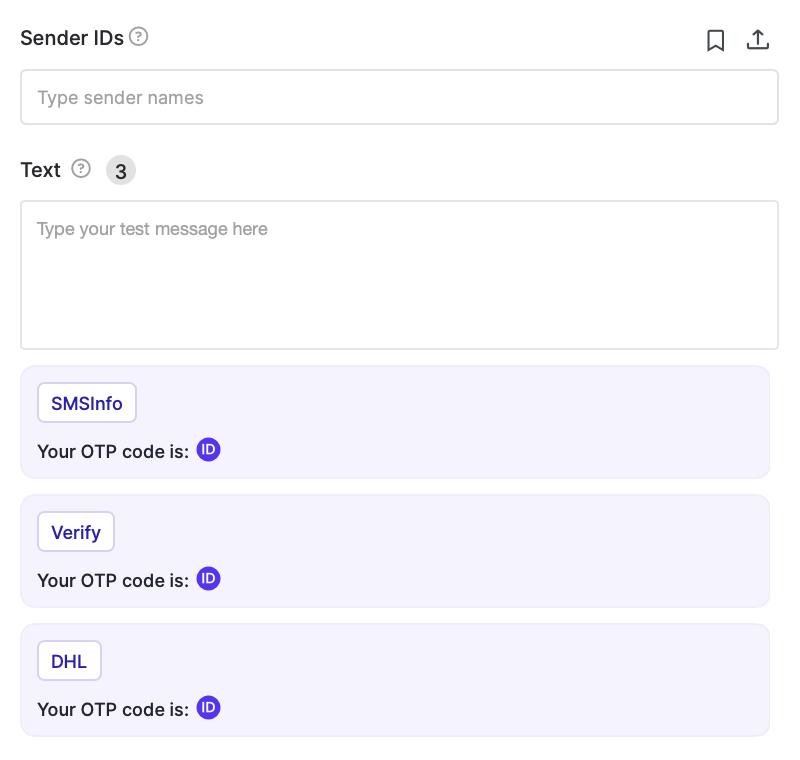Click the count badge showing 3
800x760 pixels.
pos(121,170)
